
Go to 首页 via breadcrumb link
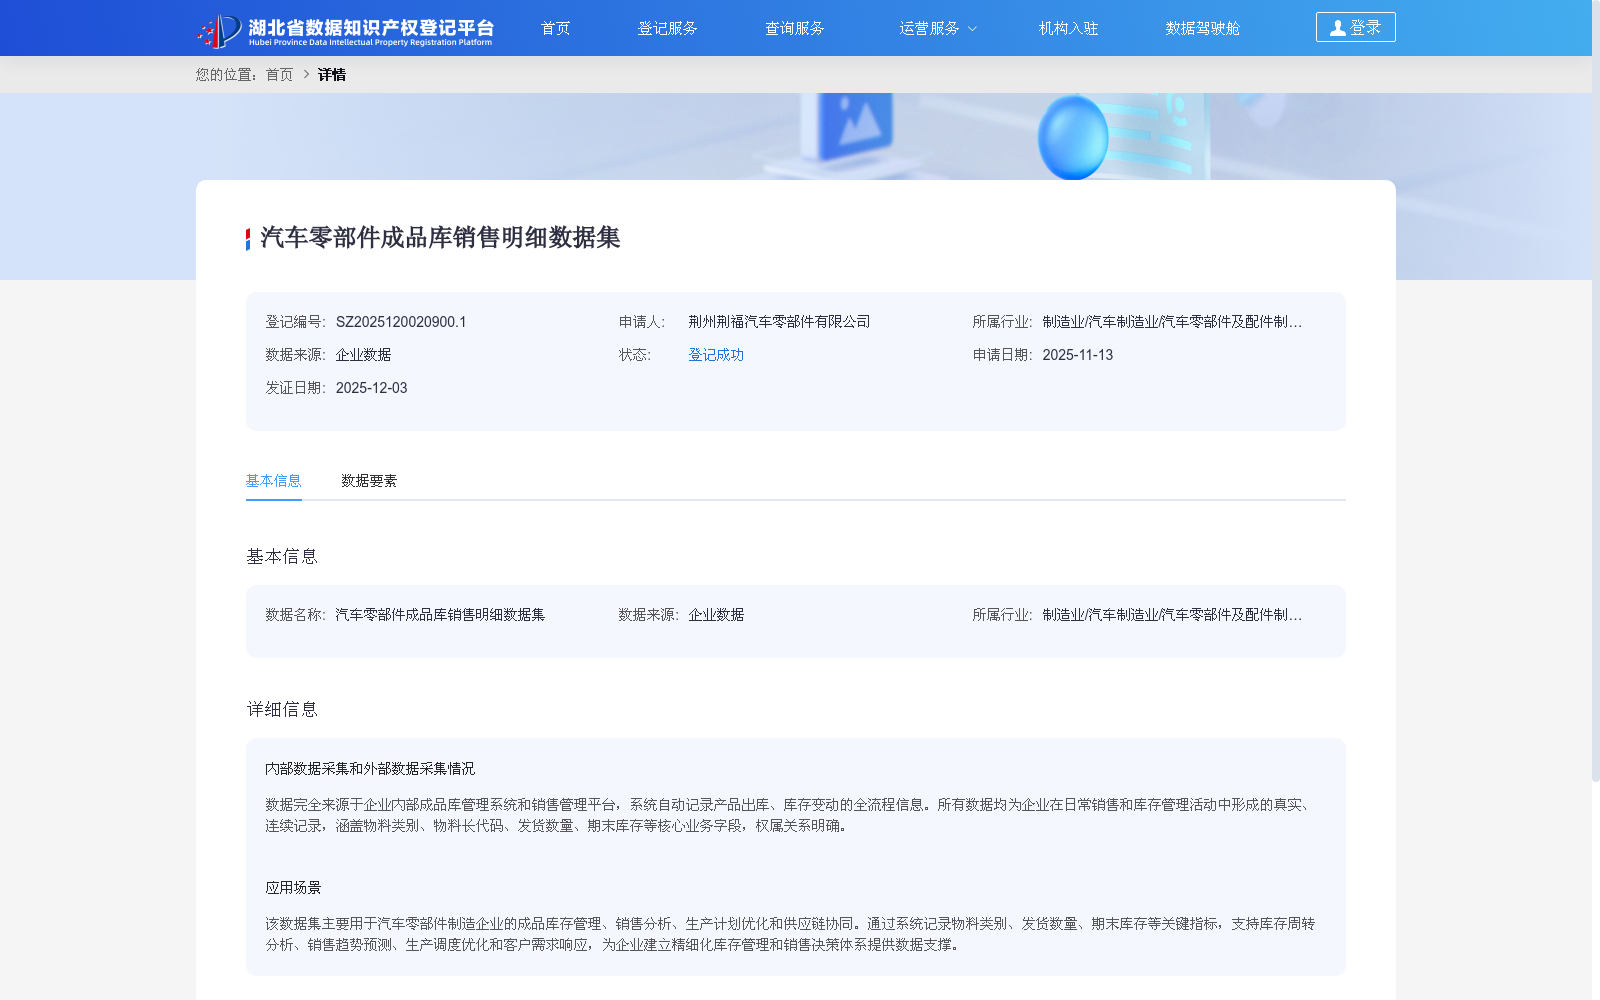(279, 75)
